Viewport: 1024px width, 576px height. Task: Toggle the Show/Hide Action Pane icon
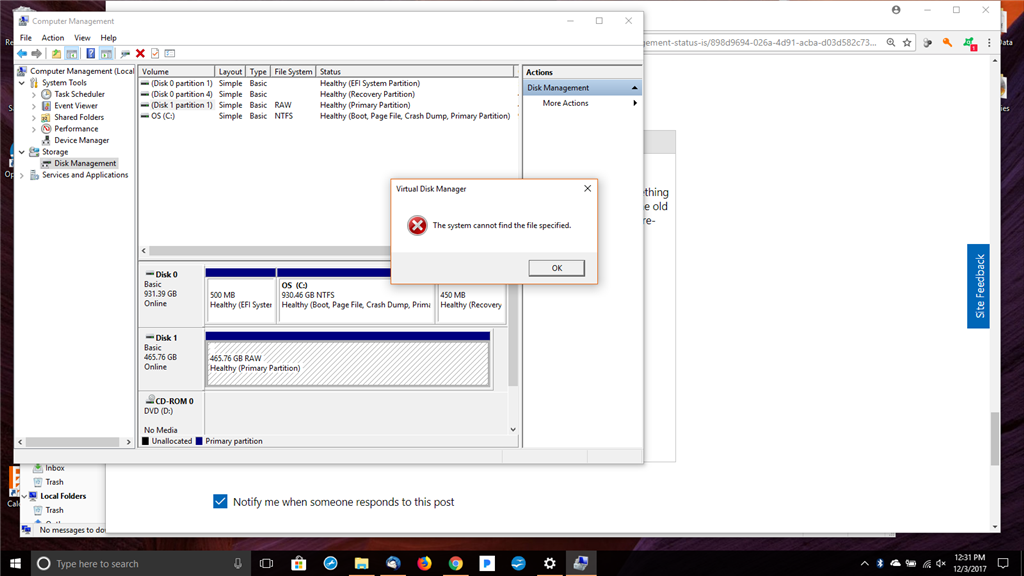[105, 52]
